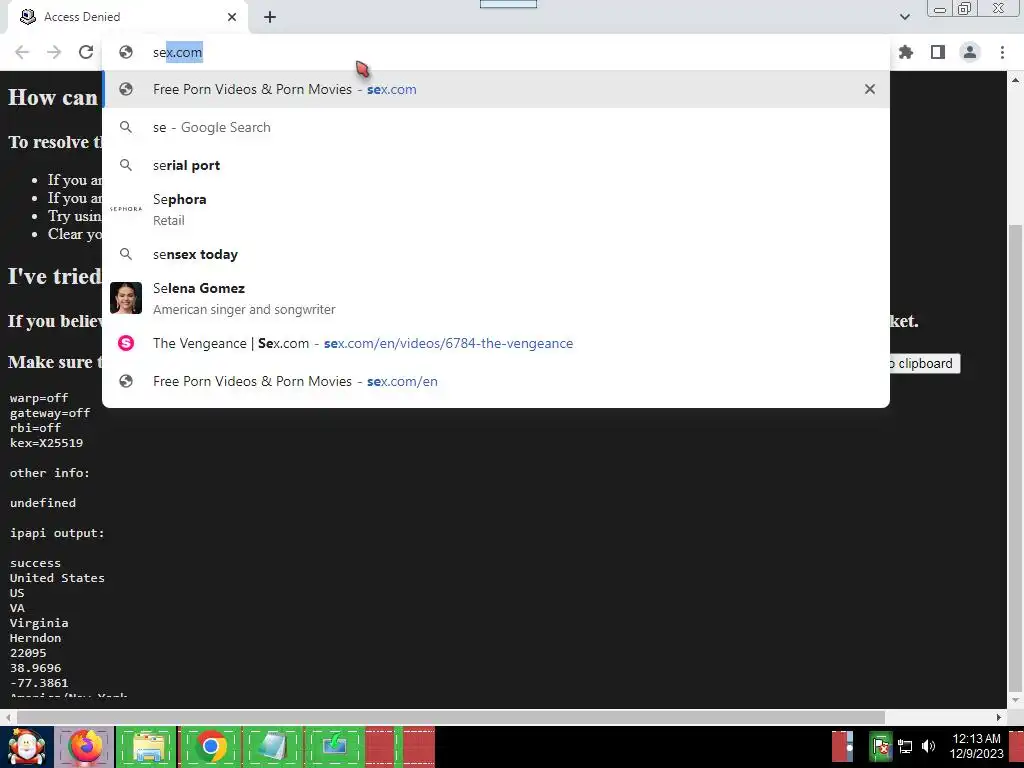The height and width of the screenshot is (768, 1024).
Task: Click the volume speaker tray icon
Action: [x=928, y=746]
